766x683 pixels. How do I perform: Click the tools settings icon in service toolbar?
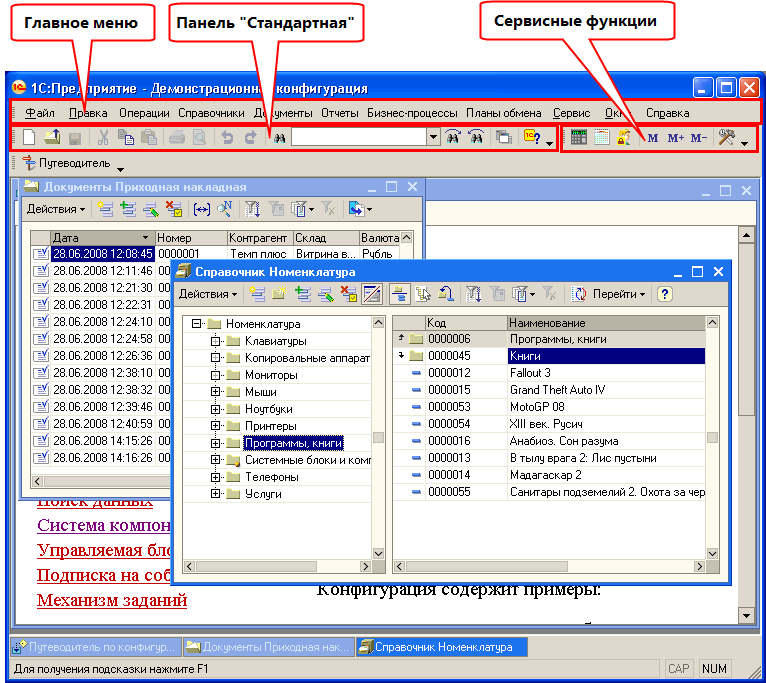pos(726,138)
